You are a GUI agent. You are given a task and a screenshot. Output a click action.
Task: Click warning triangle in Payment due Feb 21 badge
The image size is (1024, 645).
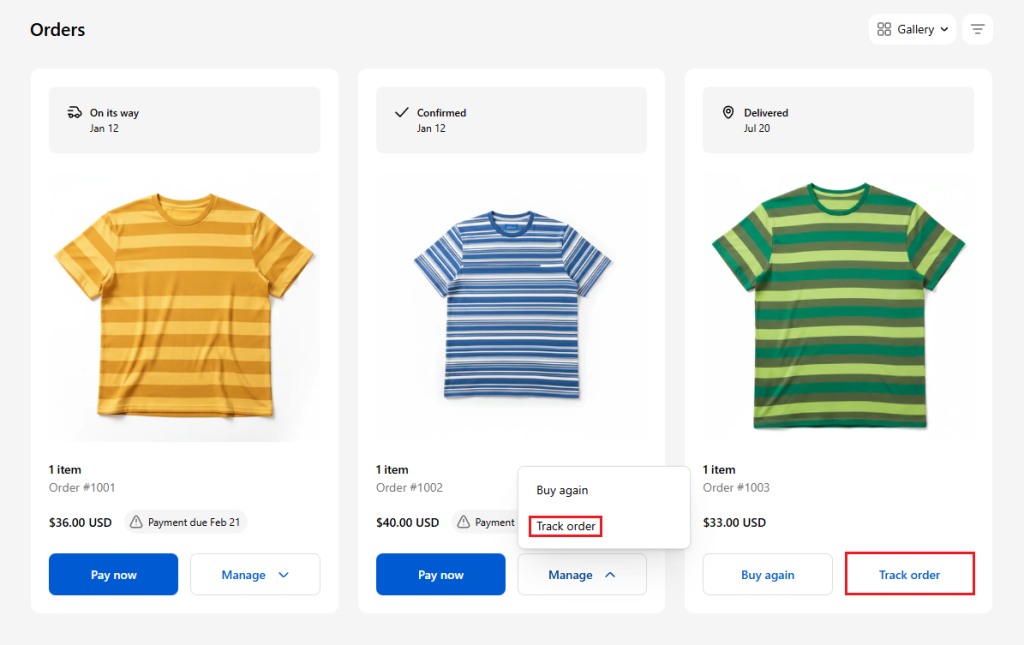[x=135, y=521]
